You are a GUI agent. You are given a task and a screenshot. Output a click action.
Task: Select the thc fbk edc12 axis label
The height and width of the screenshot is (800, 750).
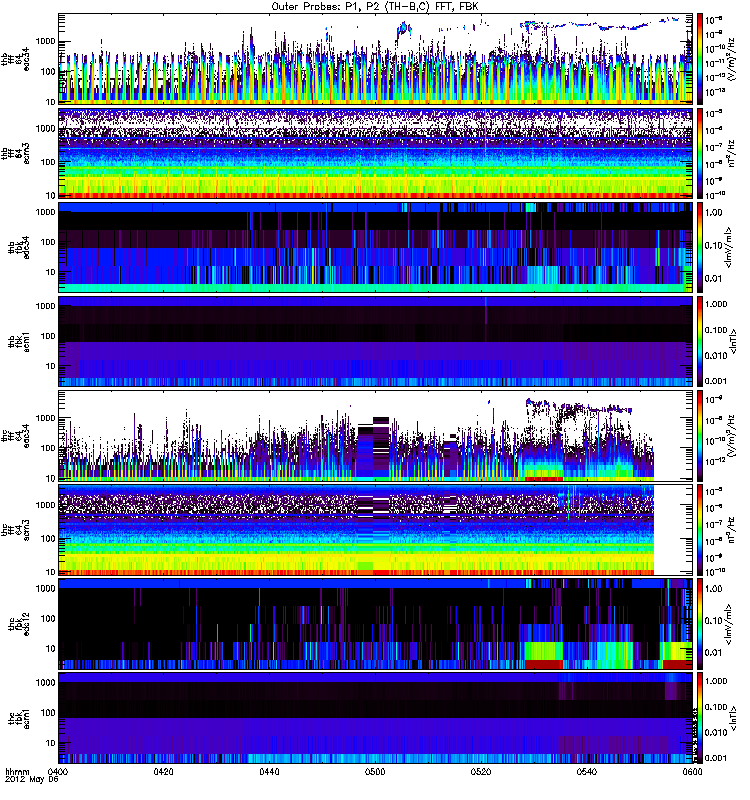[19, 624]
